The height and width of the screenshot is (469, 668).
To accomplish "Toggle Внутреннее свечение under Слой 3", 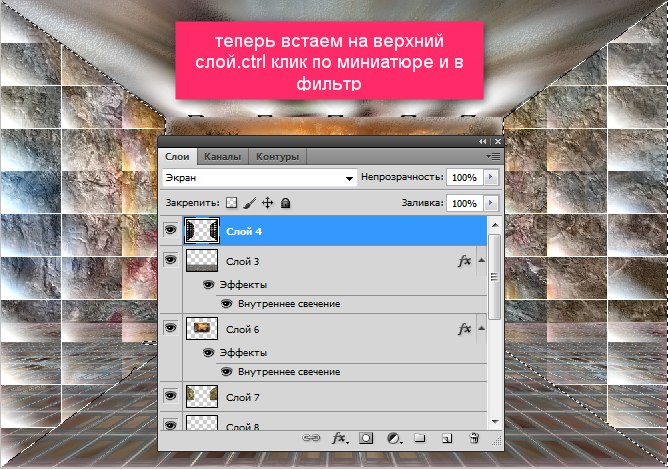I will [x=227, y=304].
